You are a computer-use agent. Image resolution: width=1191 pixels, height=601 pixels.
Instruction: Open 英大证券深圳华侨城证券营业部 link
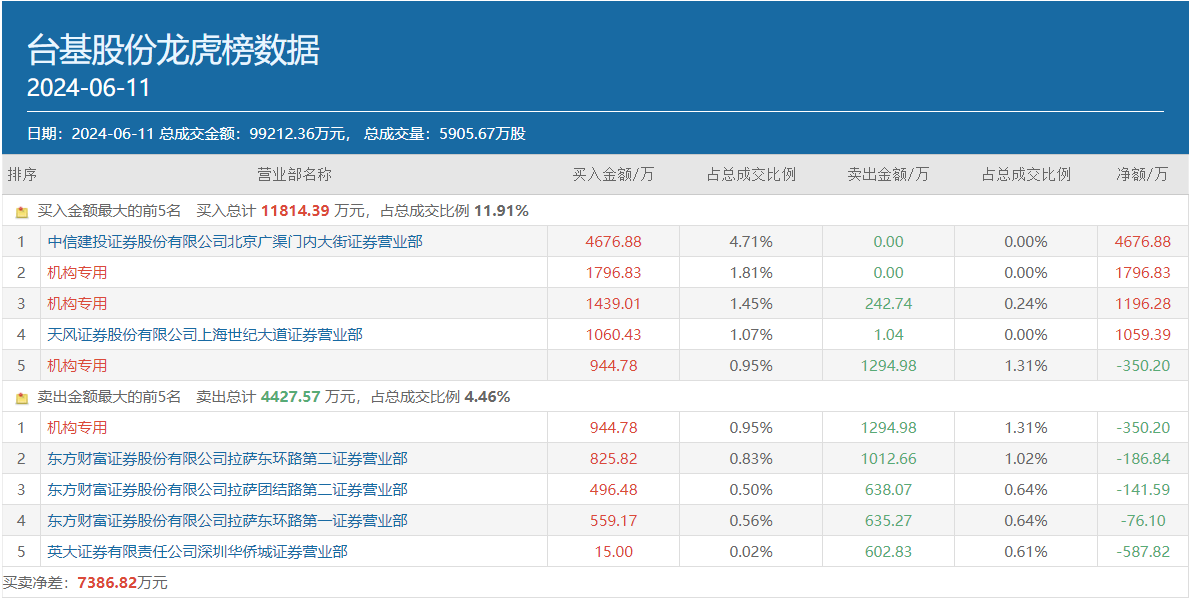tap(197, 552)
